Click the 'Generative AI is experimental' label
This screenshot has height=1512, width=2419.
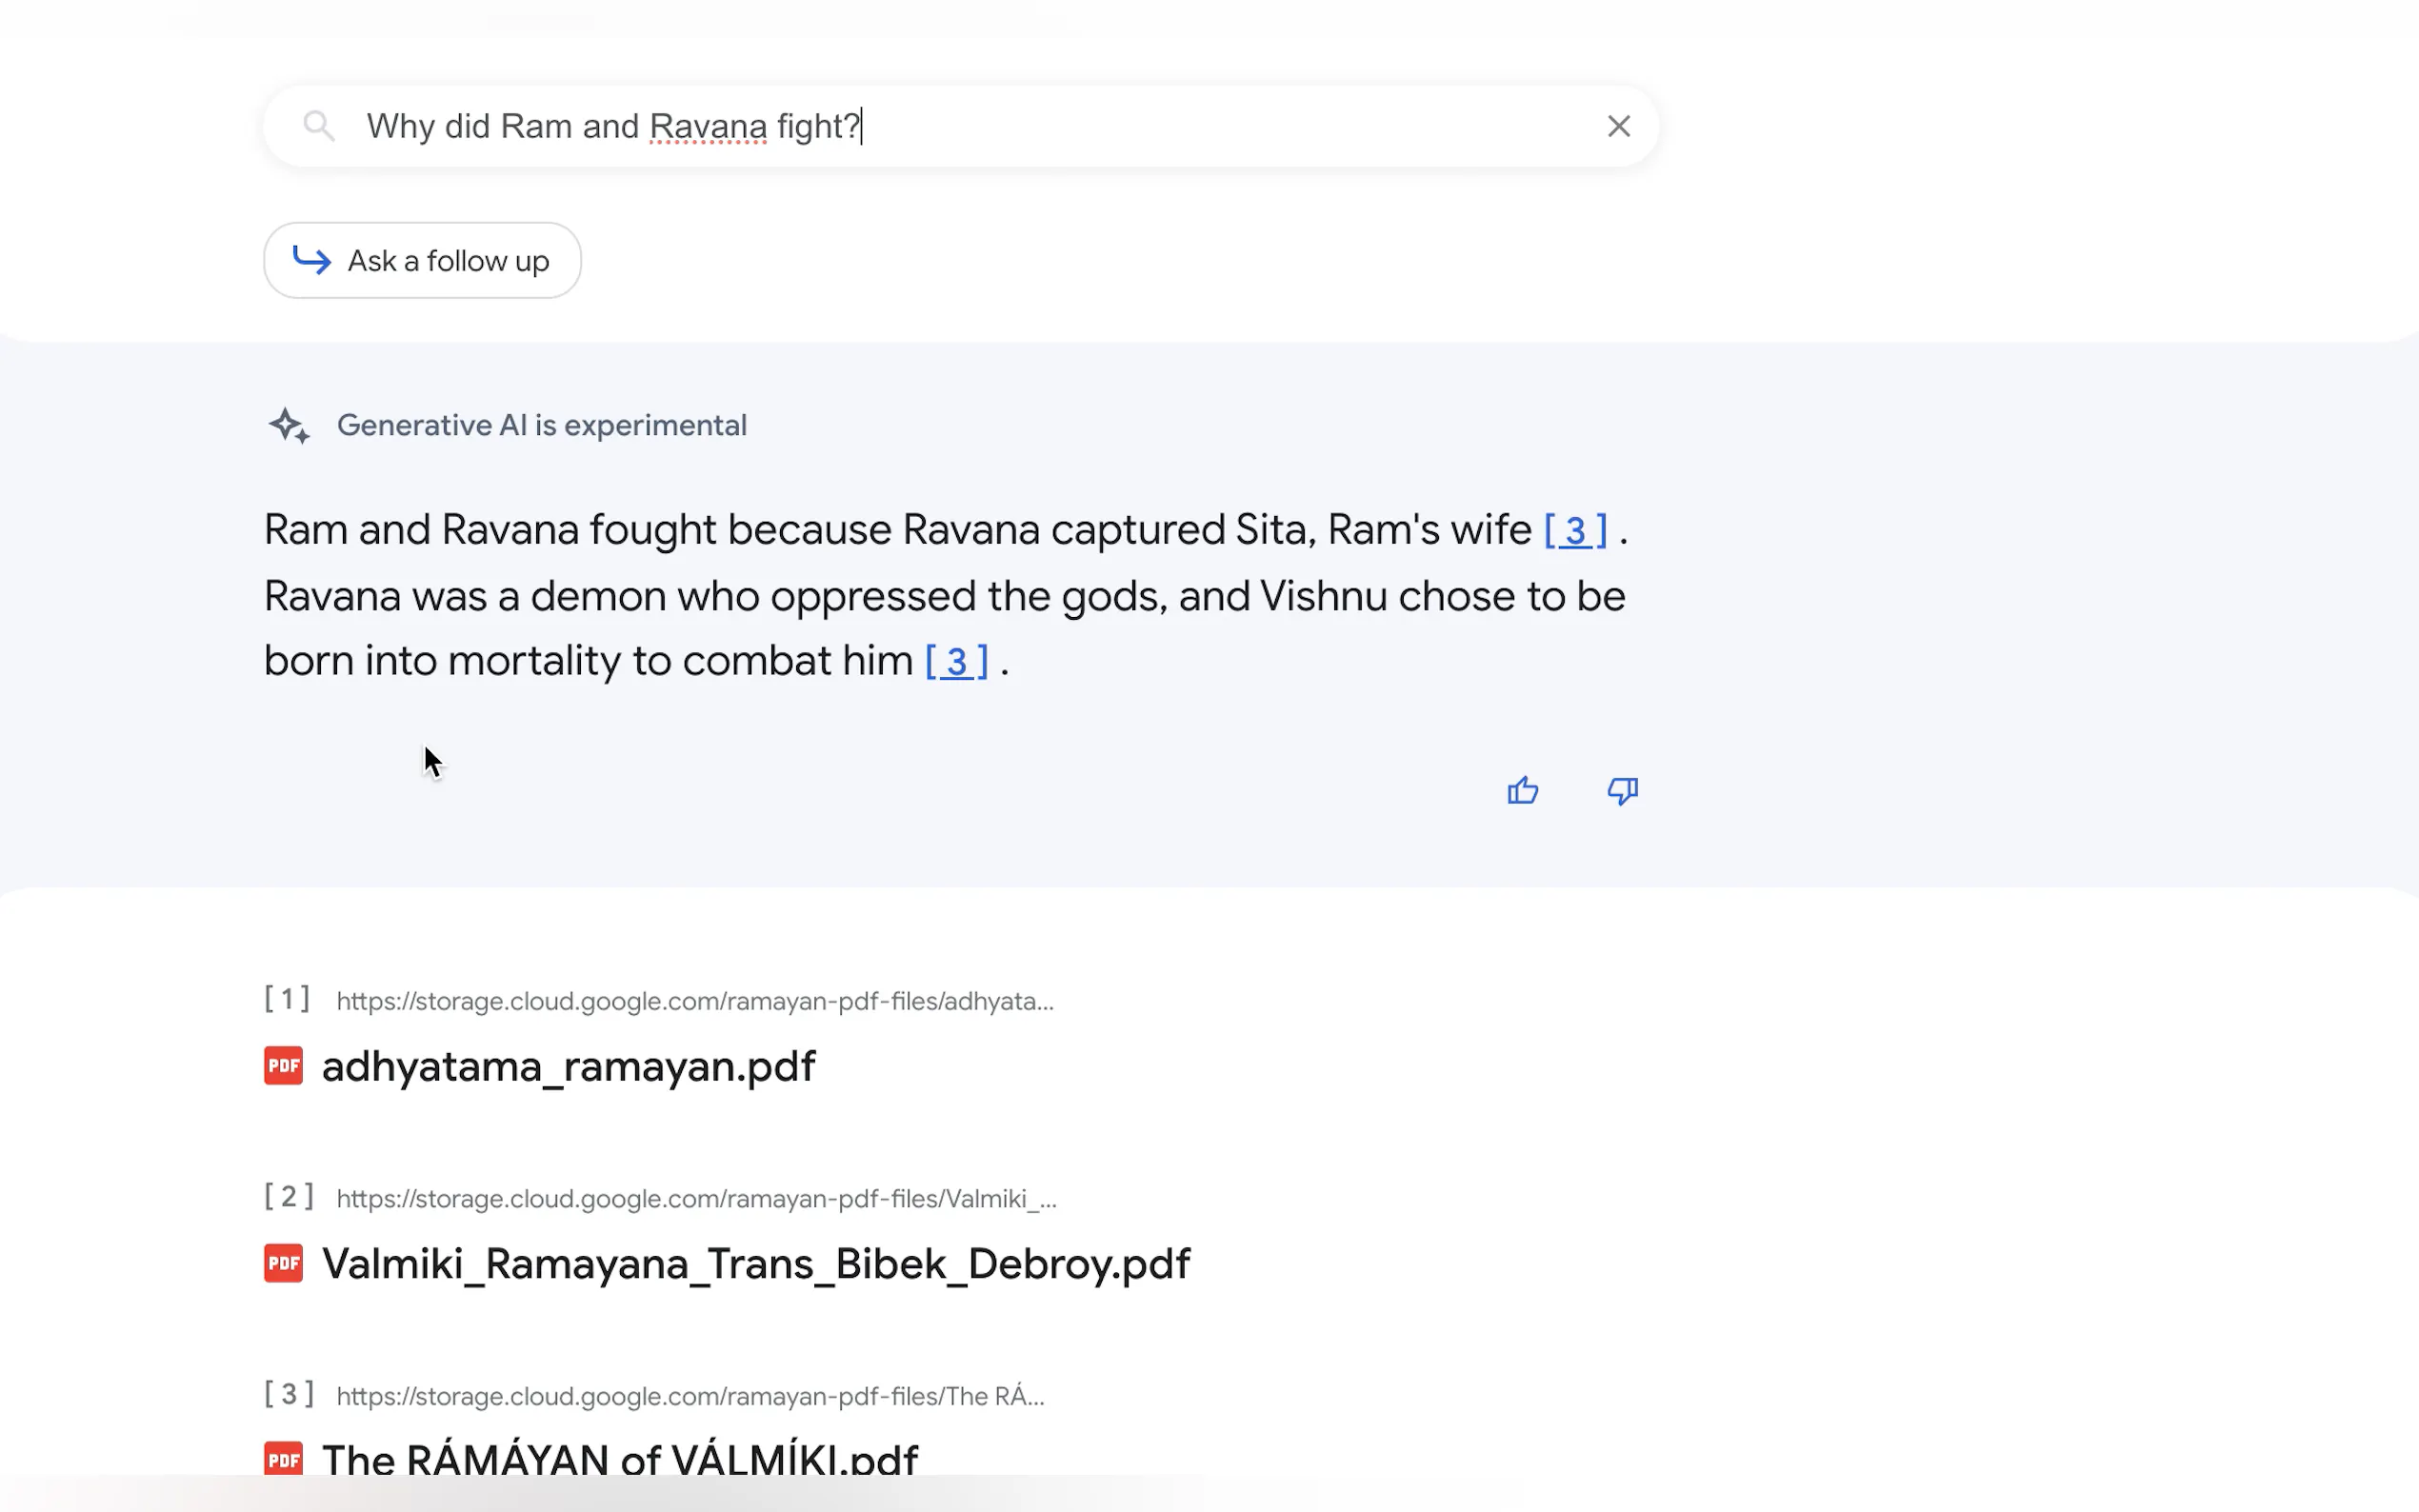click(x=541, y=426)
